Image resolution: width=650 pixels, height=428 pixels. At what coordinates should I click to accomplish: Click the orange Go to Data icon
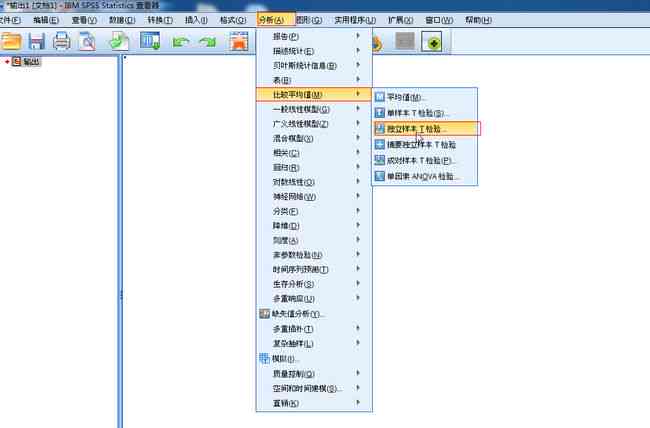coord(239,41)
